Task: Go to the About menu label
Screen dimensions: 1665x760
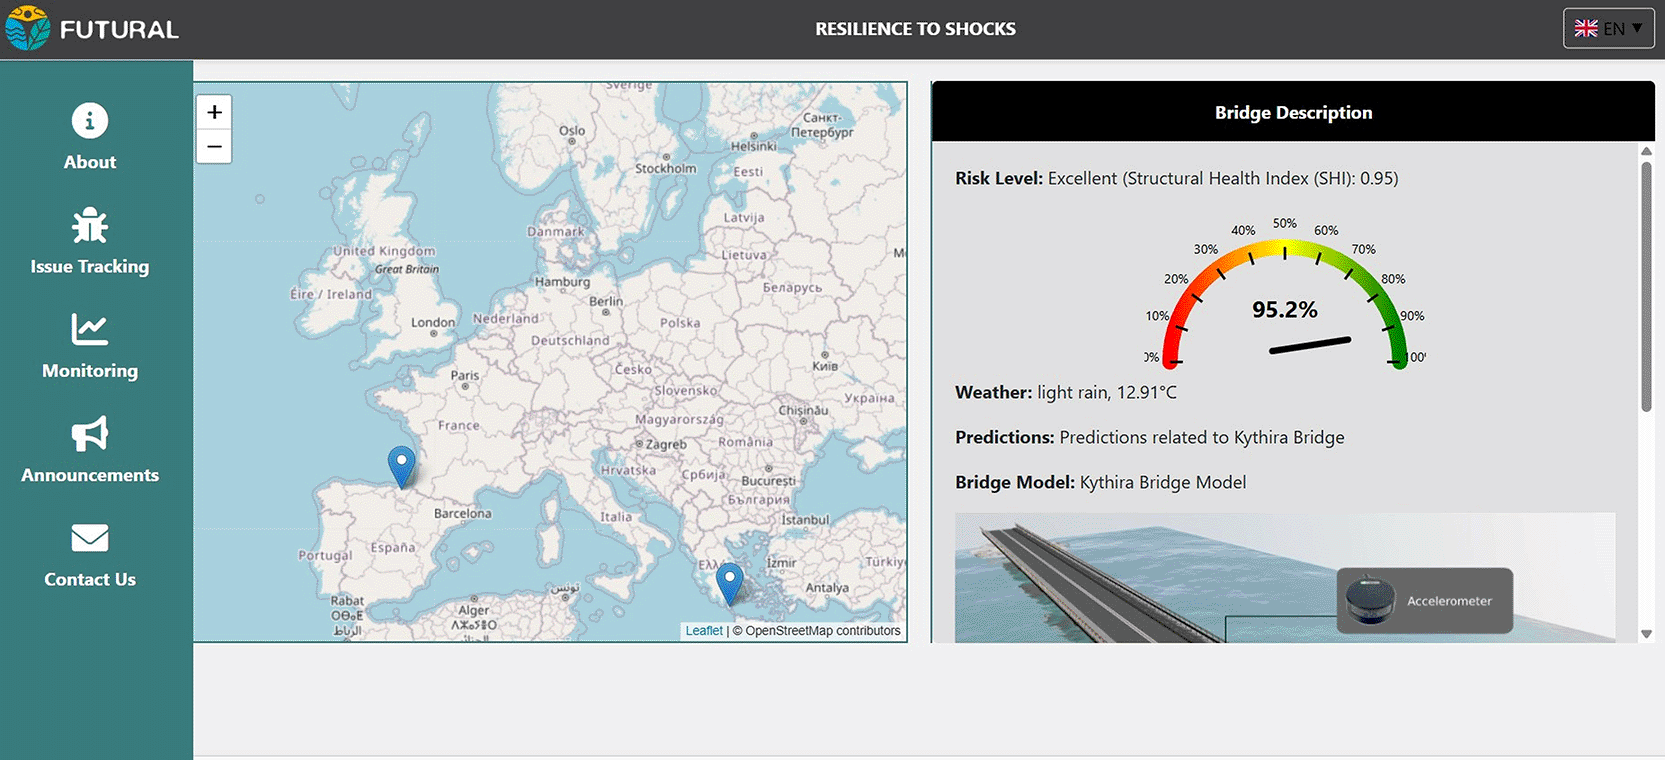Action: [90, 162]
